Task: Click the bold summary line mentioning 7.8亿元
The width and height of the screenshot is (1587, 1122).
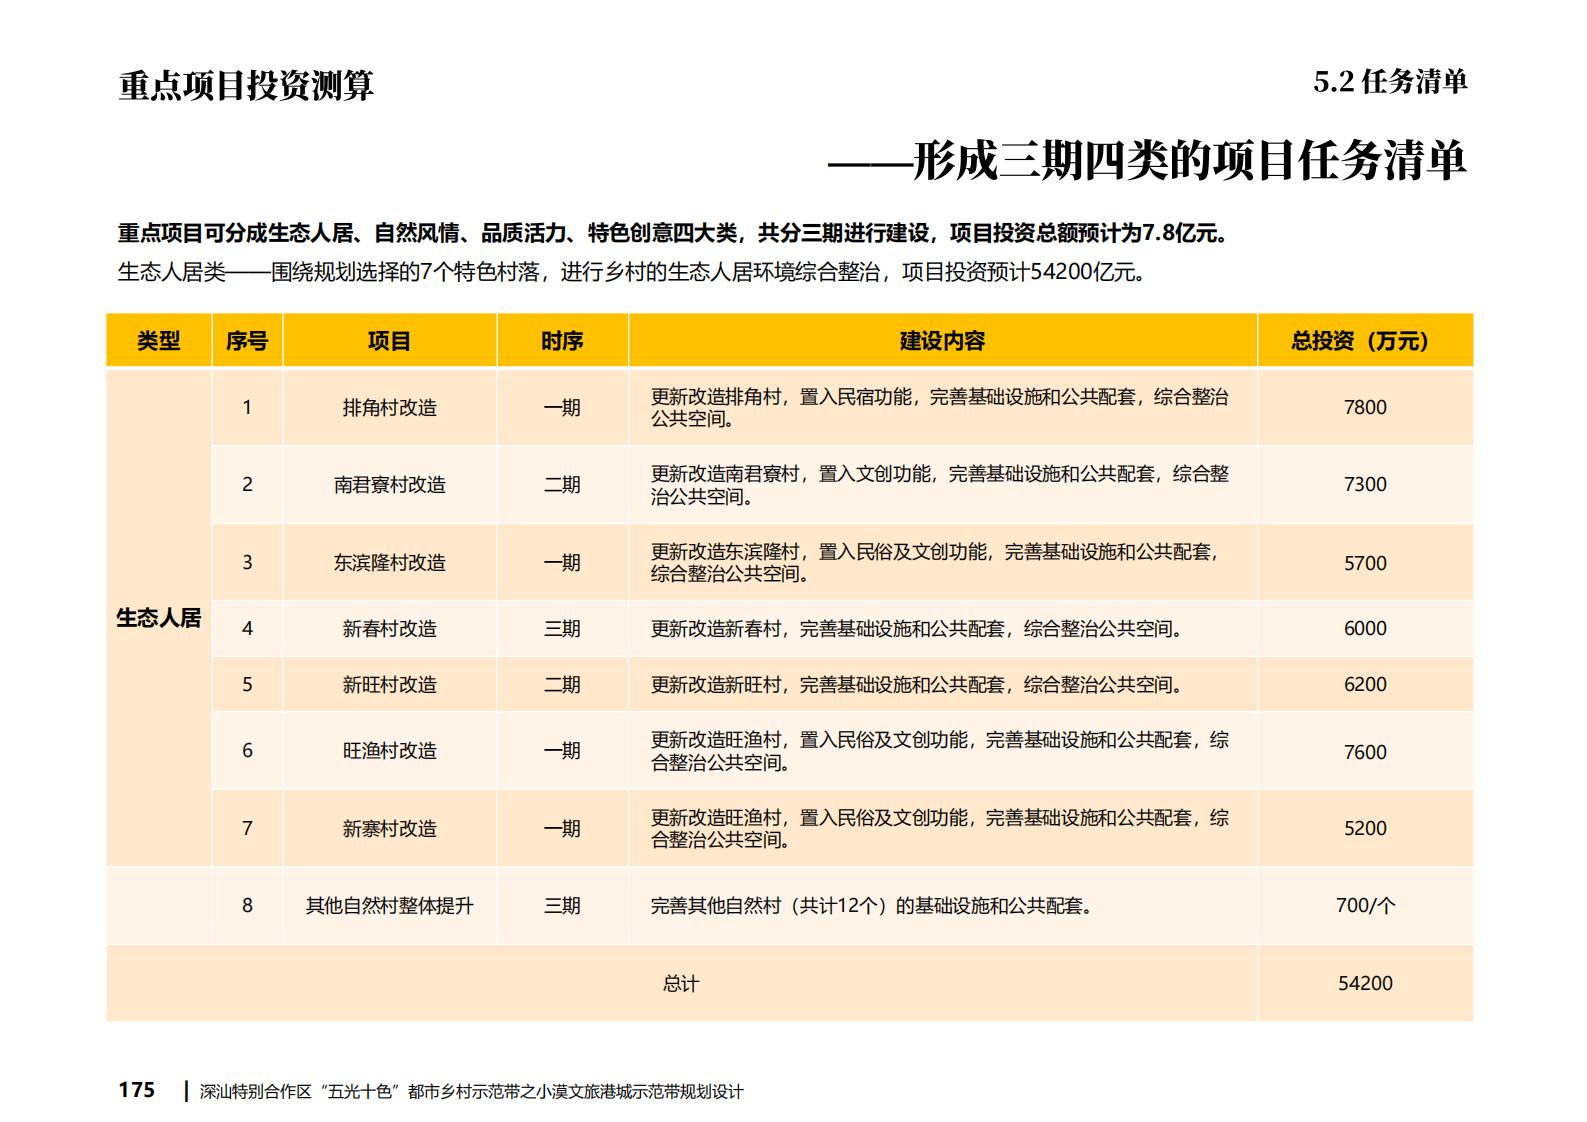Action: (673, 234)
